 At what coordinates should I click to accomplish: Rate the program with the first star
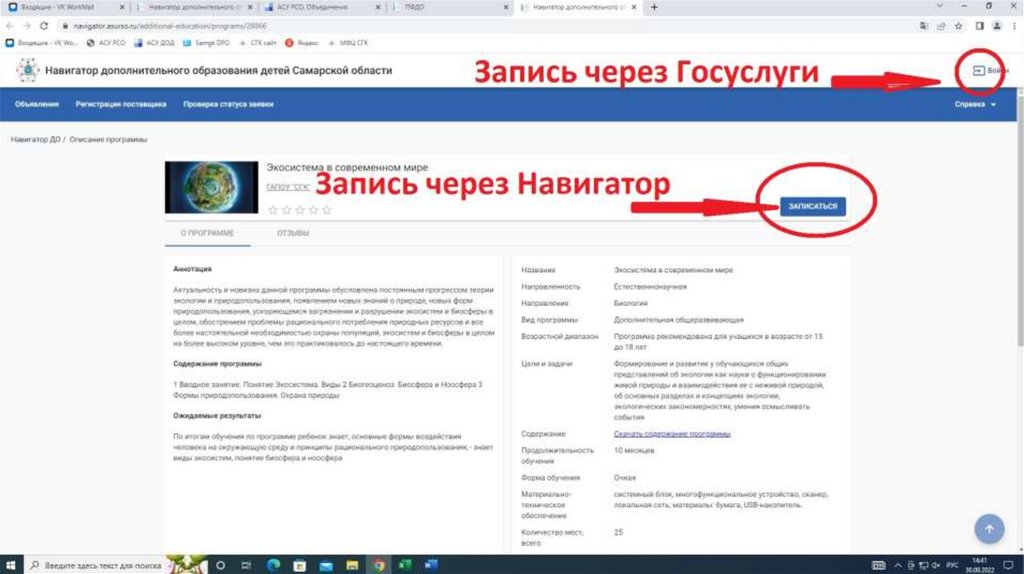273,210
